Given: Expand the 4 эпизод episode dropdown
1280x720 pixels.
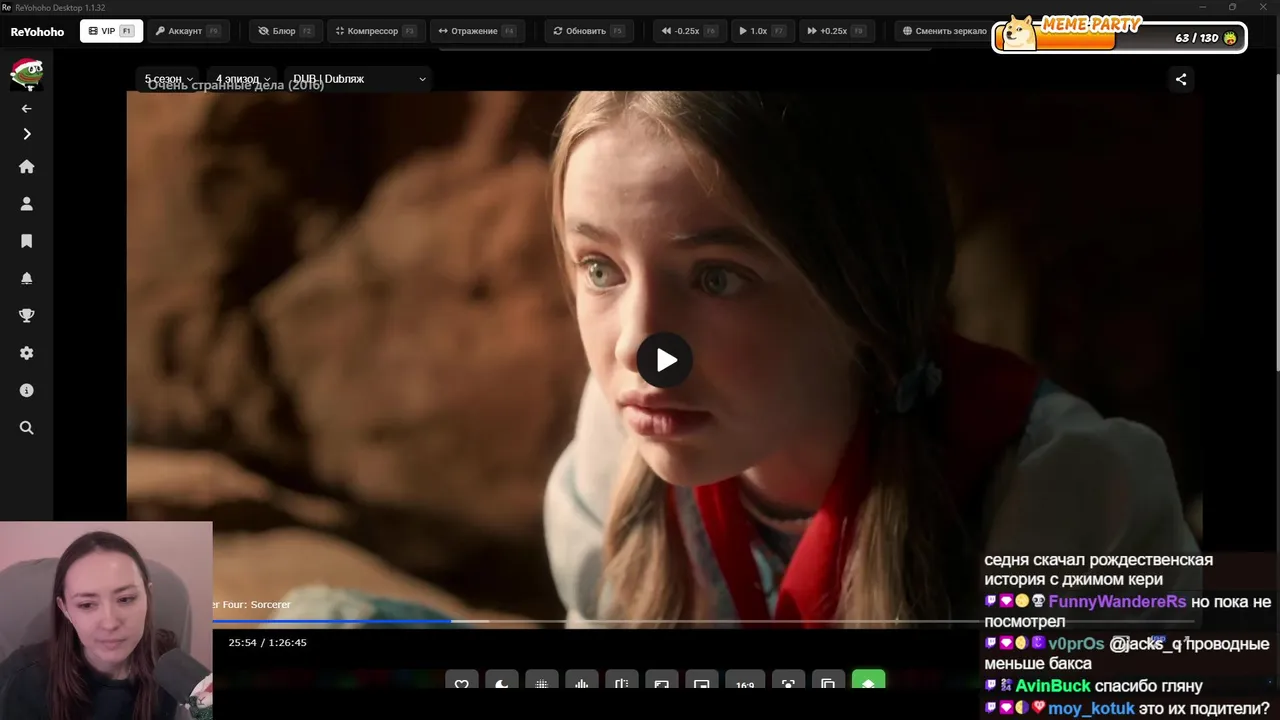Looking at the screenshot, I should tap(243, 79).
